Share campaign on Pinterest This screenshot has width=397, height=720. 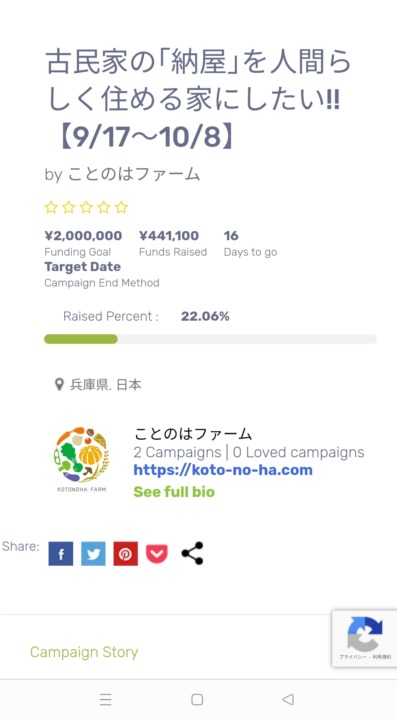click(x=126, y=553)
